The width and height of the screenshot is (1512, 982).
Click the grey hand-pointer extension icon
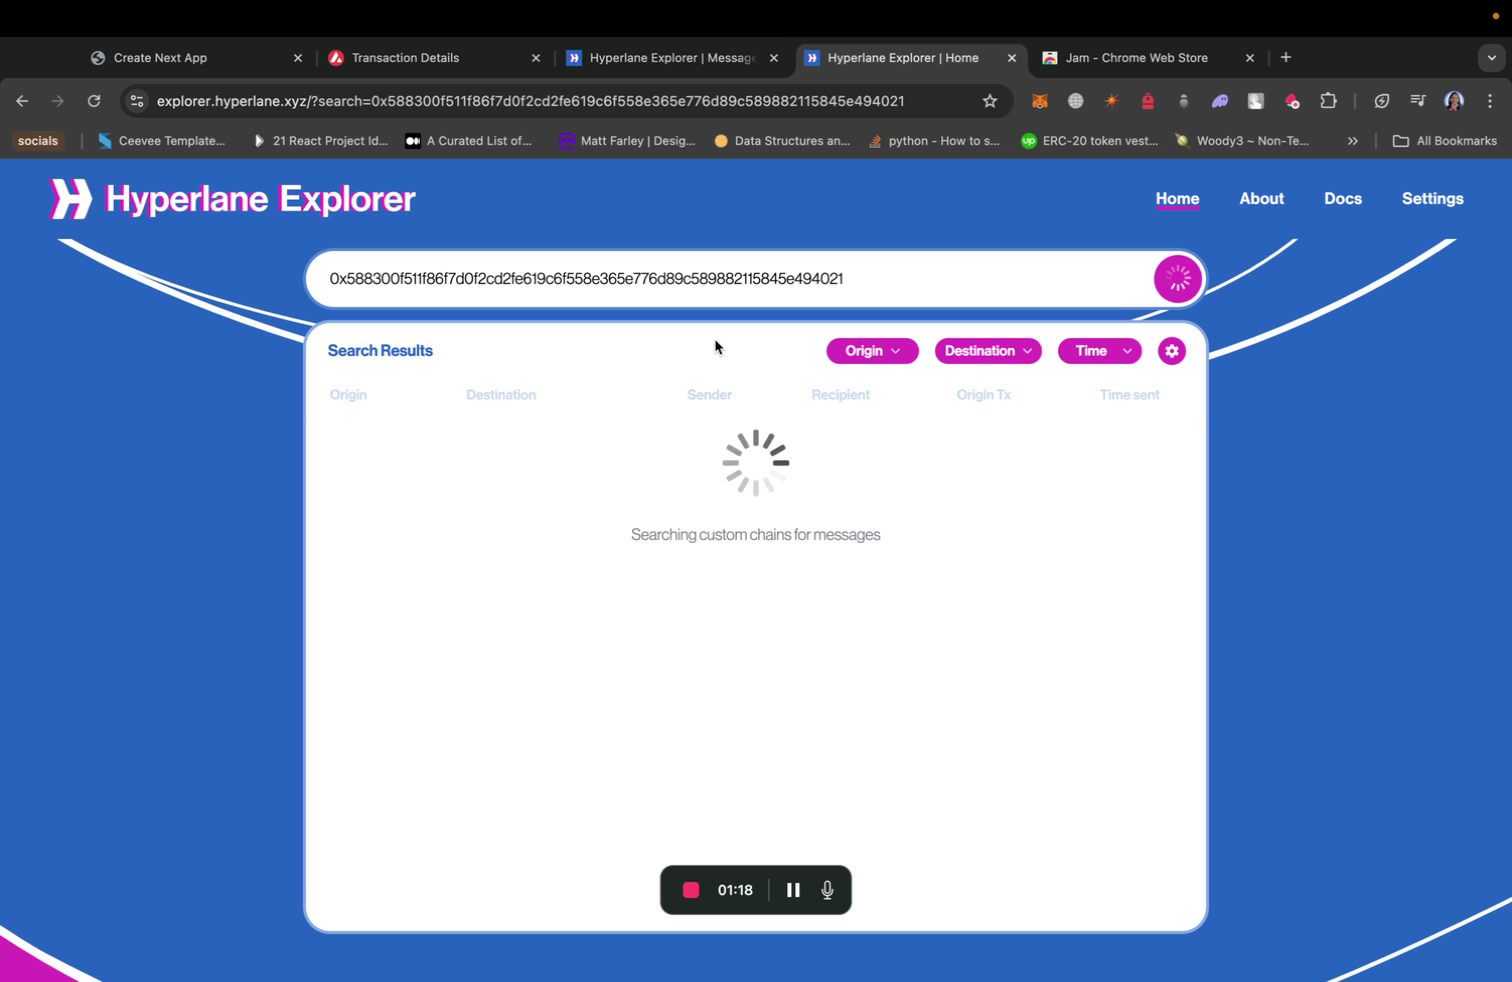pos(1256,101)
